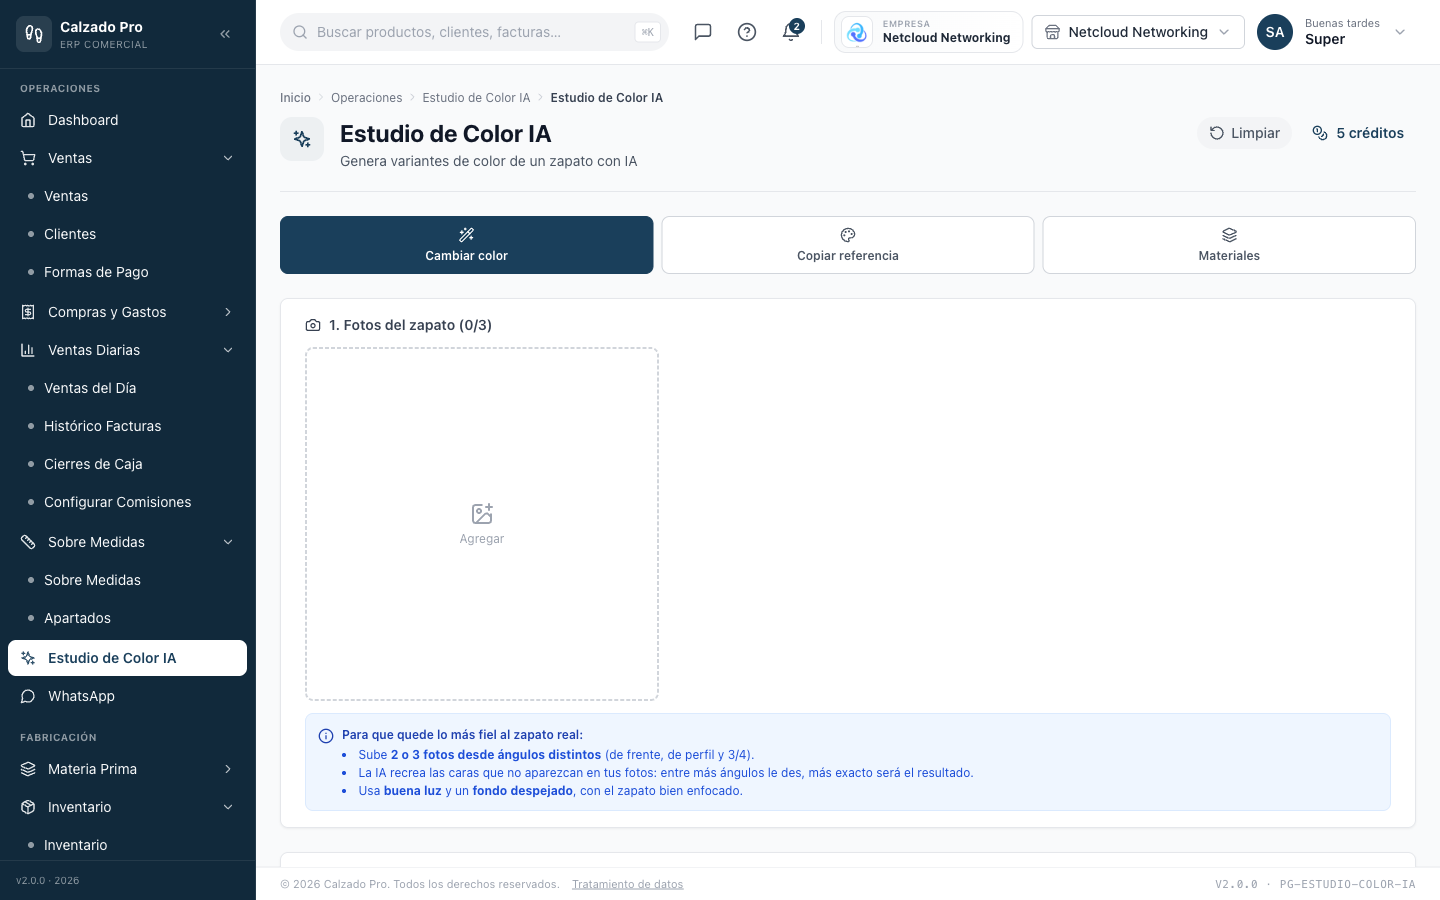Collapse the sidebar with double-chevron icon
The width and height of the screenshot is (1440, 900).
pos(225,34)
